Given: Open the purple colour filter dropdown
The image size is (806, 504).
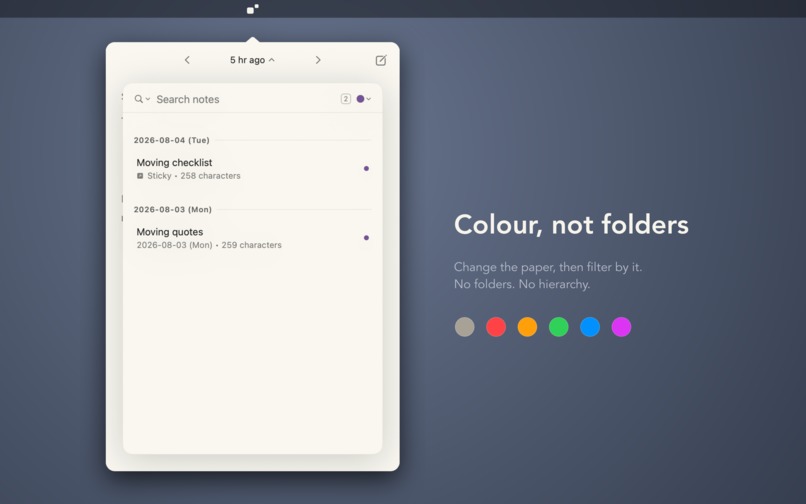Looking at the screenshot, I should [x=363, y=99].
